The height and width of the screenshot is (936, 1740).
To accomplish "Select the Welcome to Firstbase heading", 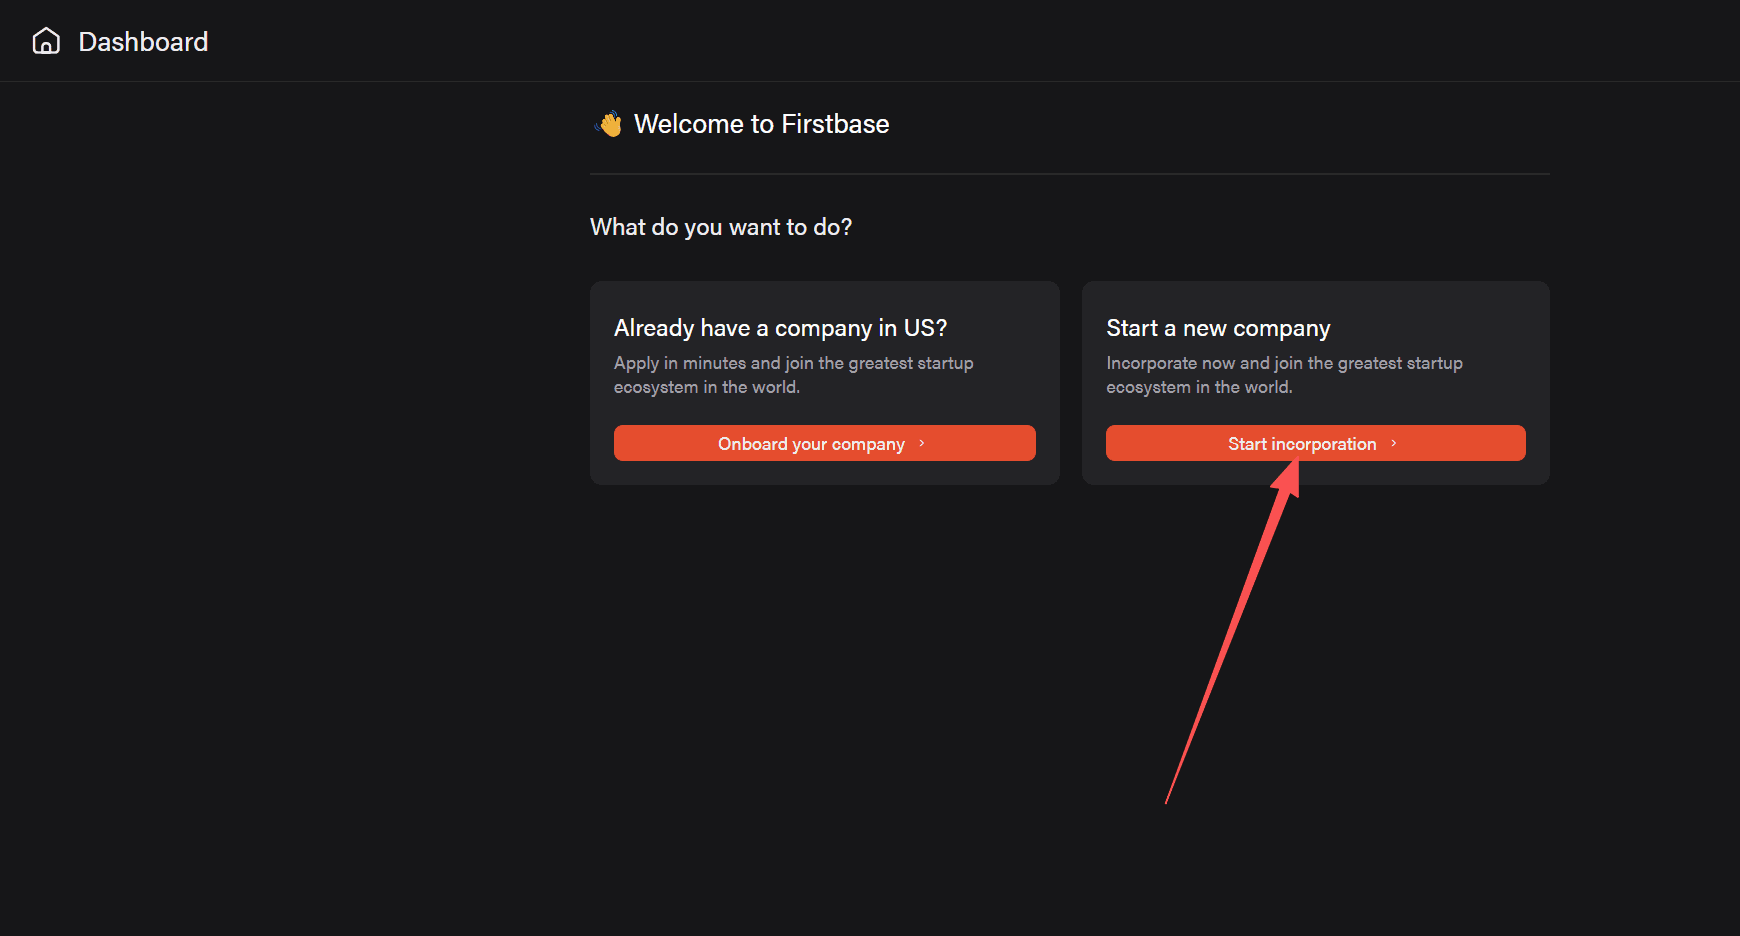I will 761,124.
